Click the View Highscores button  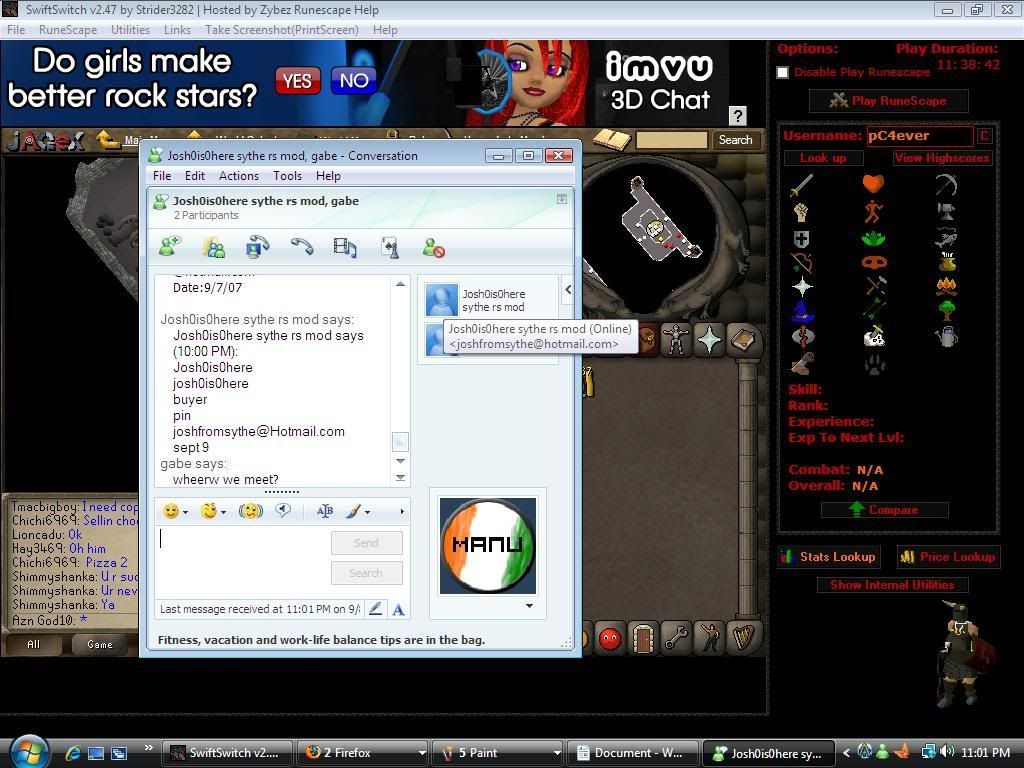[x=942, y=158]
